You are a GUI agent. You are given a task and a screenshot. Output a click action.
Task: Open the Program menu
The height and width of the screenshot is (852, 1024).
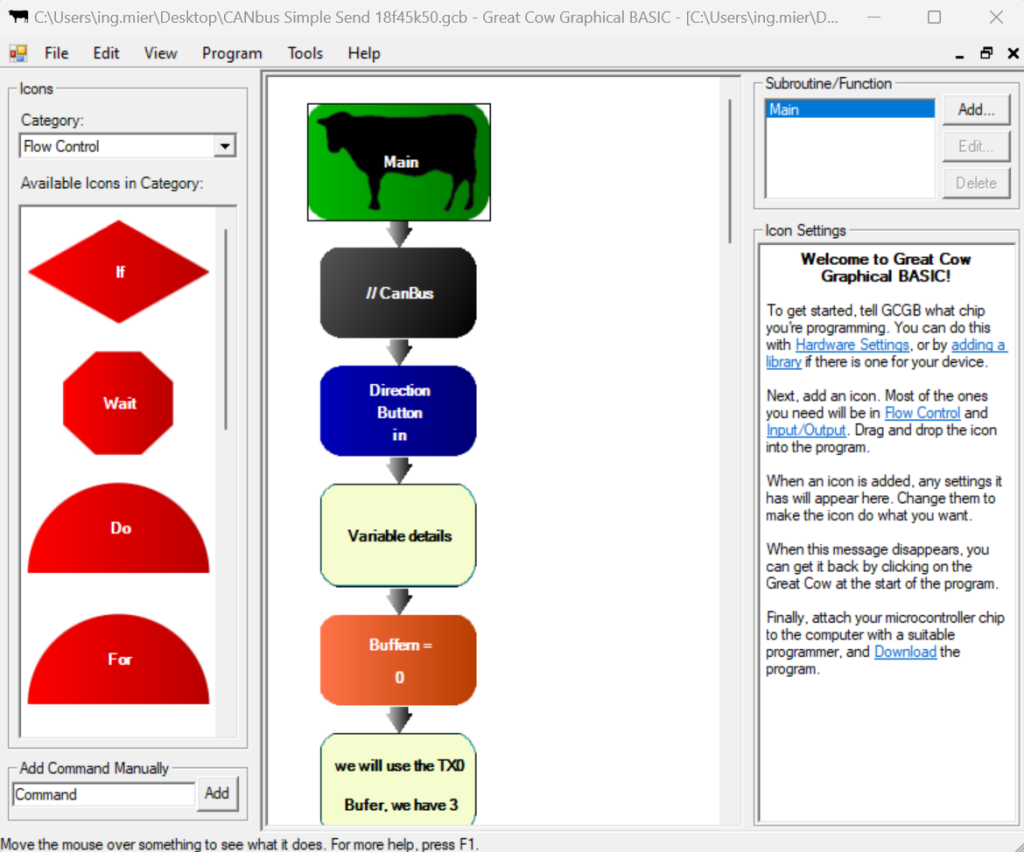tap(231, 53)
